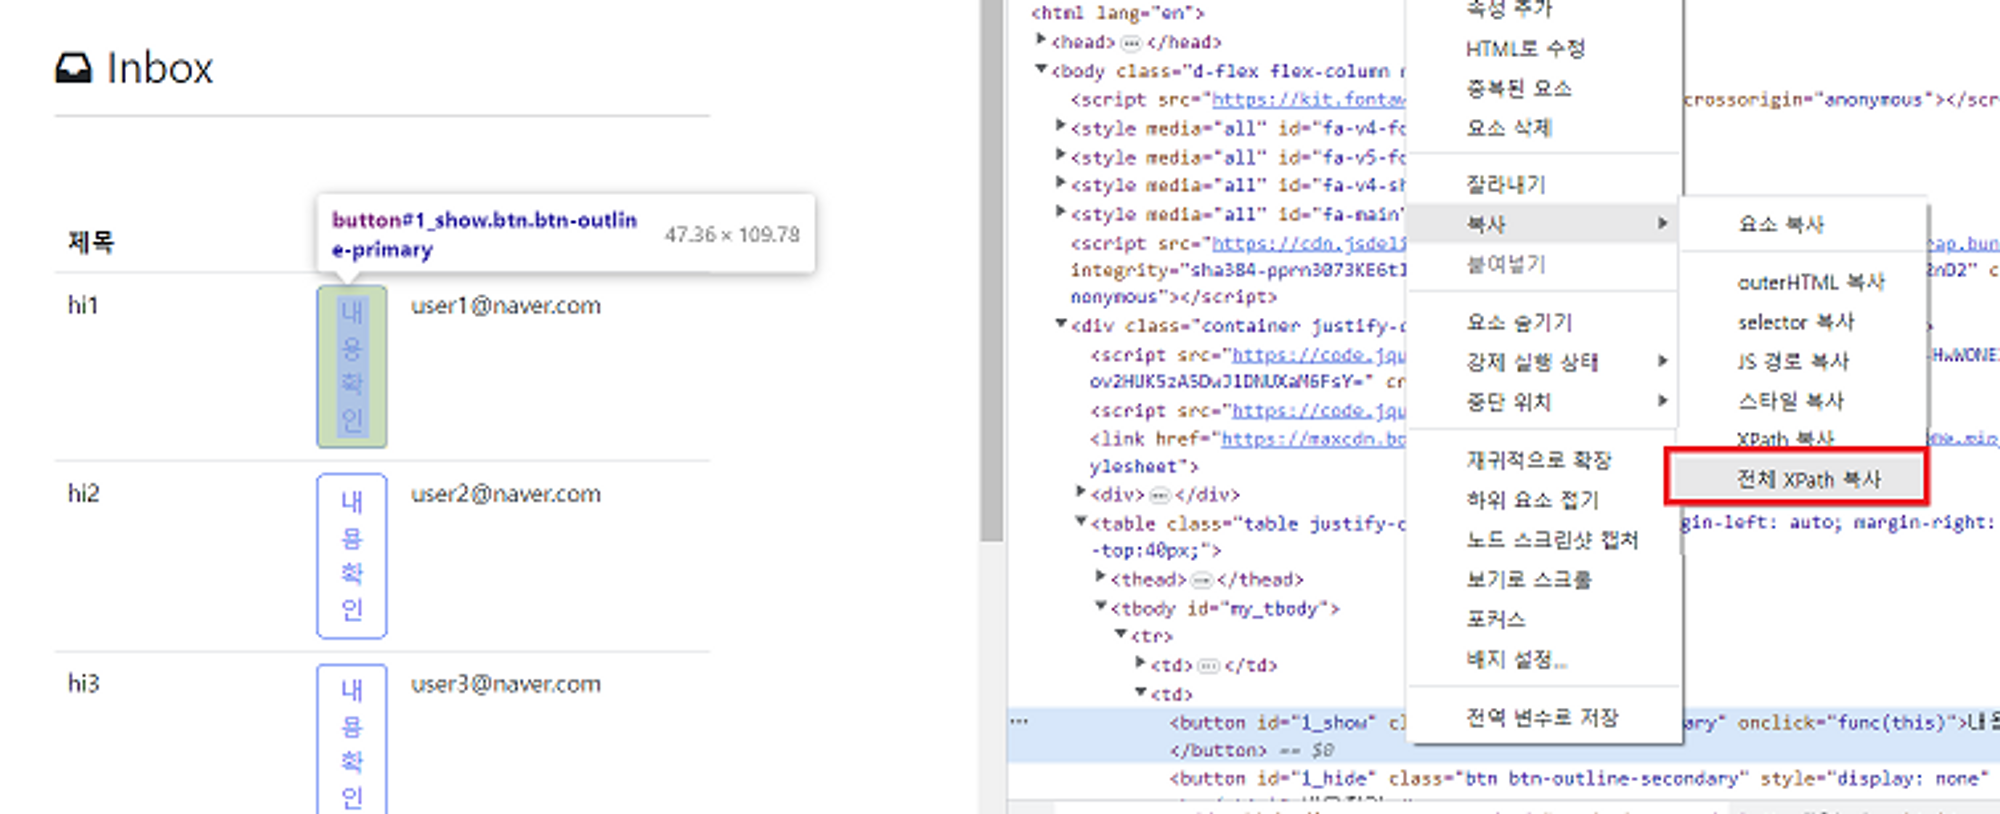
Task: Open the three-dot actions beside the selected button node
Action: click(x=1019, y=722)
